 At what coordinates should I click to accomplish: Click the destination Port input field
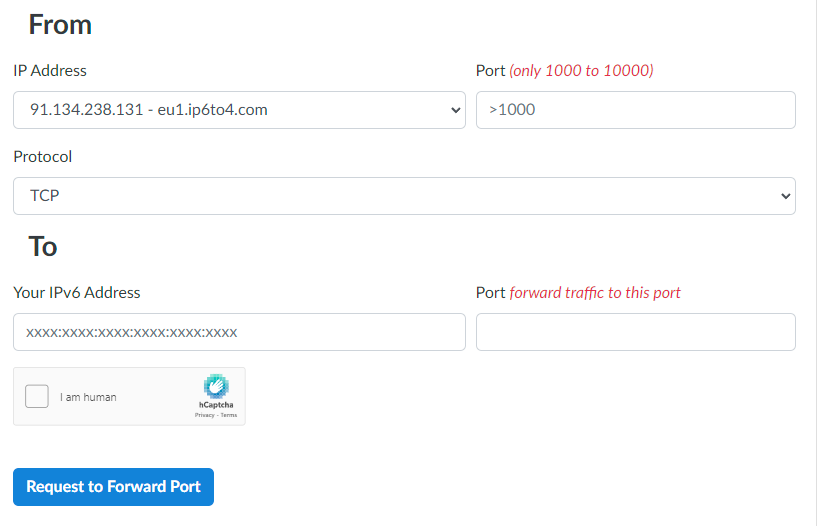[x=635, y=332]
